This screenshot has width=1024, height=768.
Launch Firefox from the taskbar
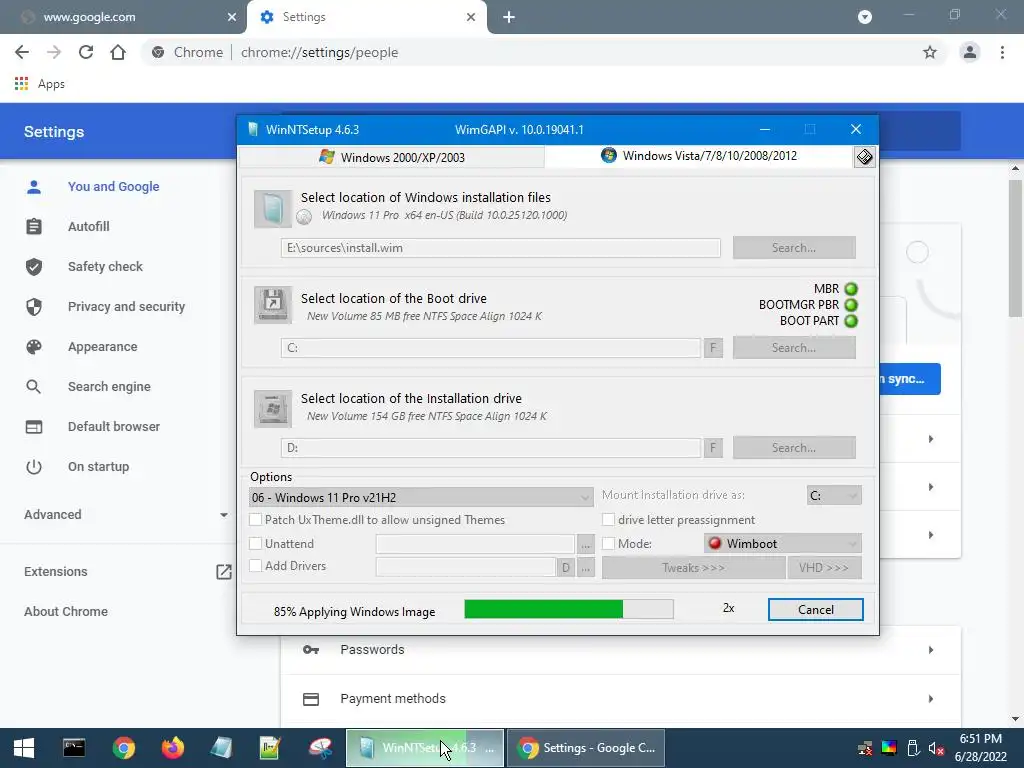173,748
